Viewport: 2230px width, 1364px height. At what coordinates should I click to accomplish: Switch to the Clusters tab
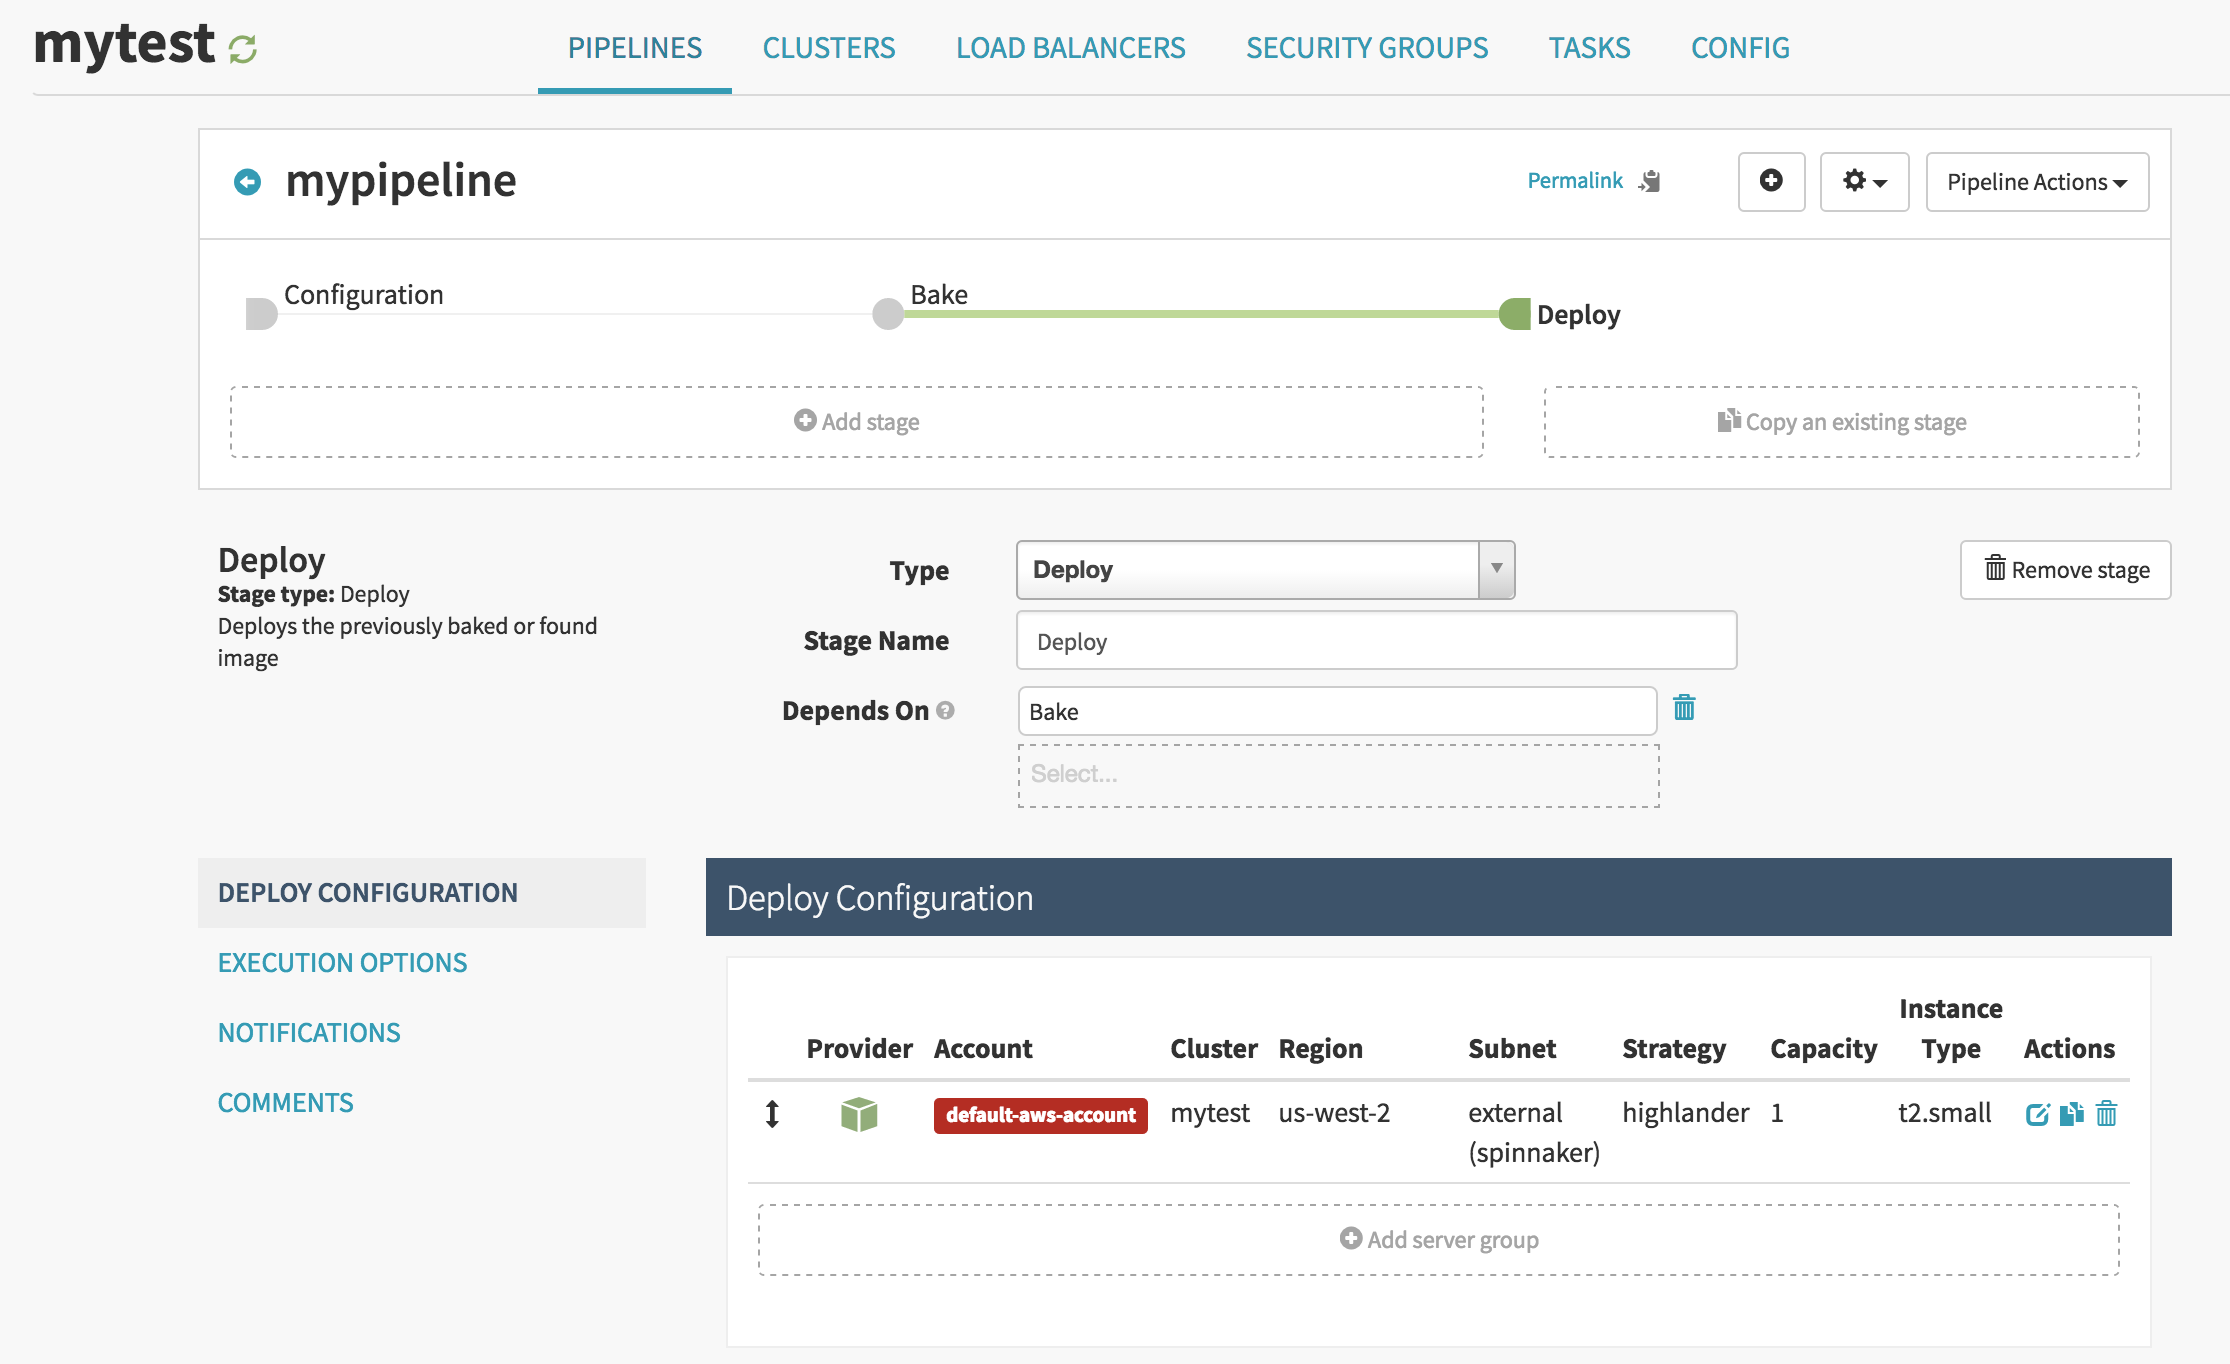pyautogui.click(x=828, y=48)
